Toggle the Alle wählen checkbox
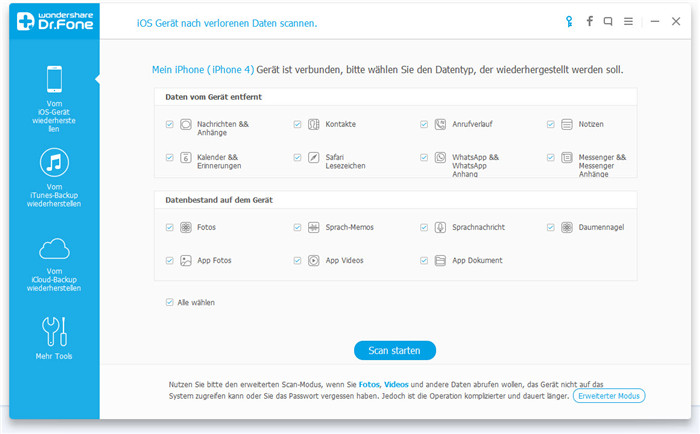This screenshot has height=434, width=700. 170,302
